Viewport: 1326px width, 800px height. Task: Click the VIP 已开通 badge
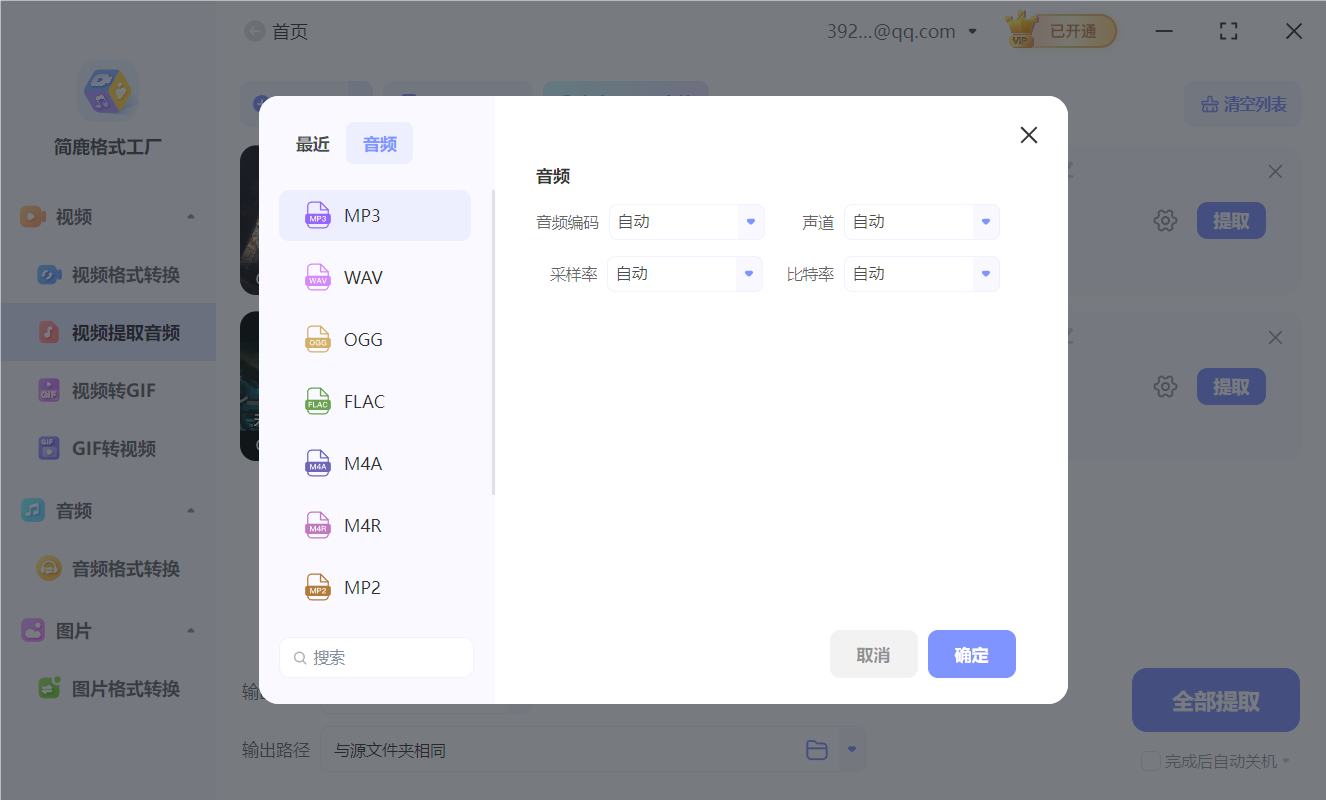point(1059,31)
